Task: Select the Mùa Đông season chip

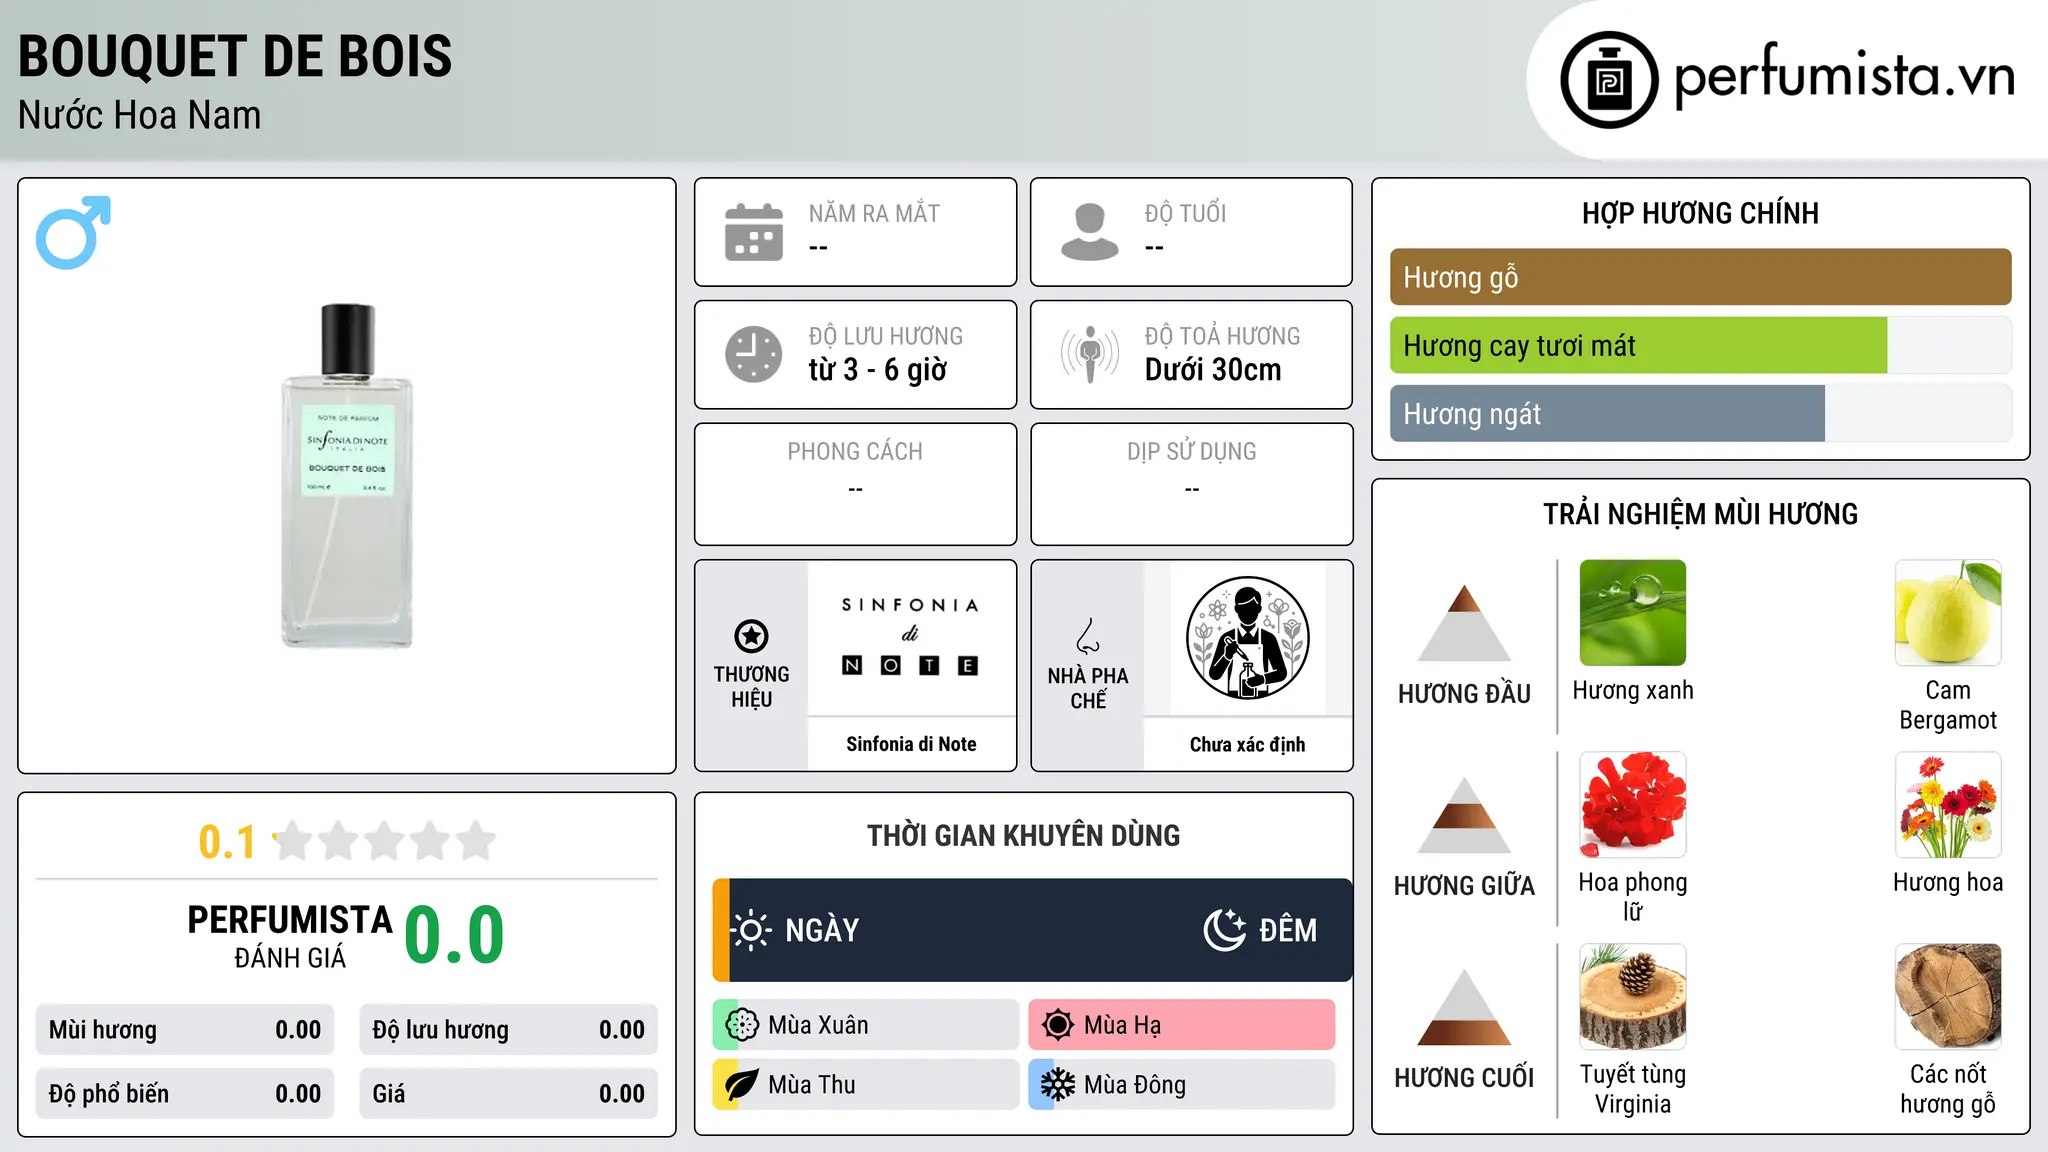Action: point(1182,1085)
